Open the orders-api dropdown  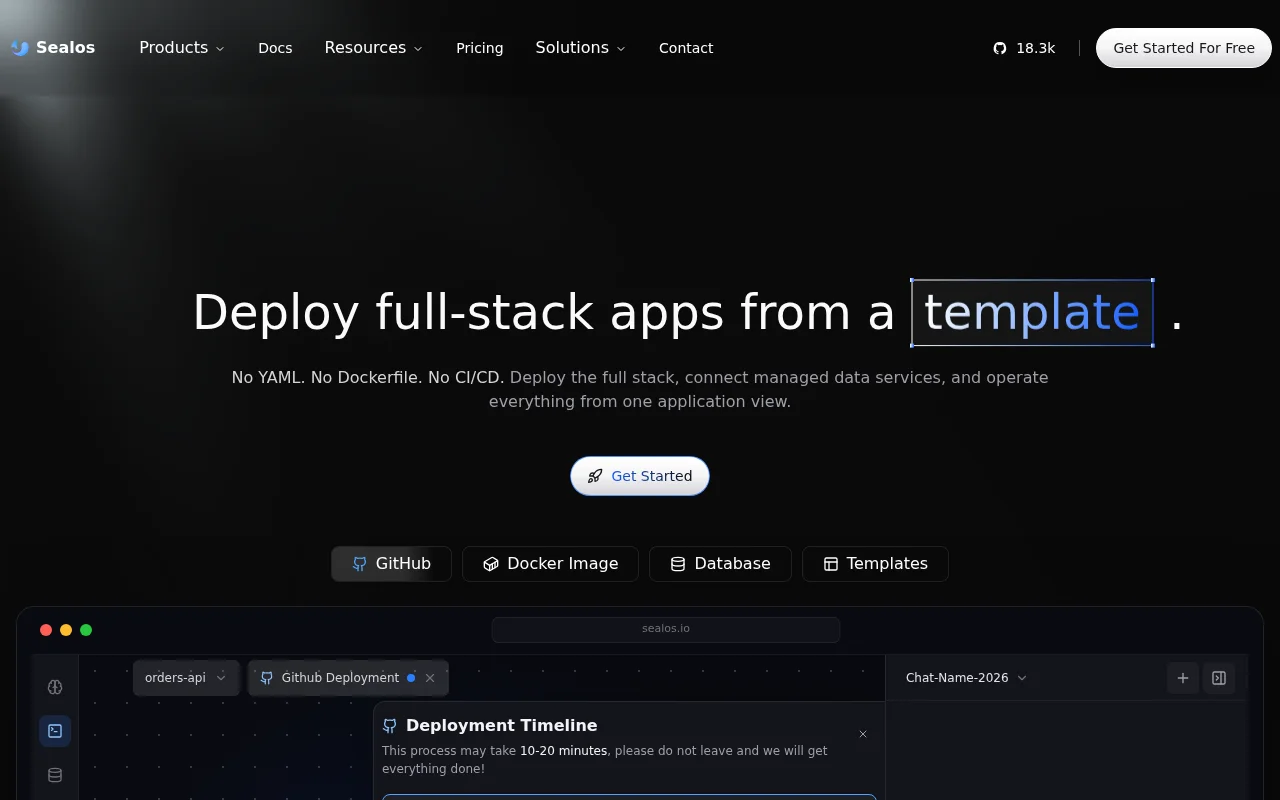[186, 678]
